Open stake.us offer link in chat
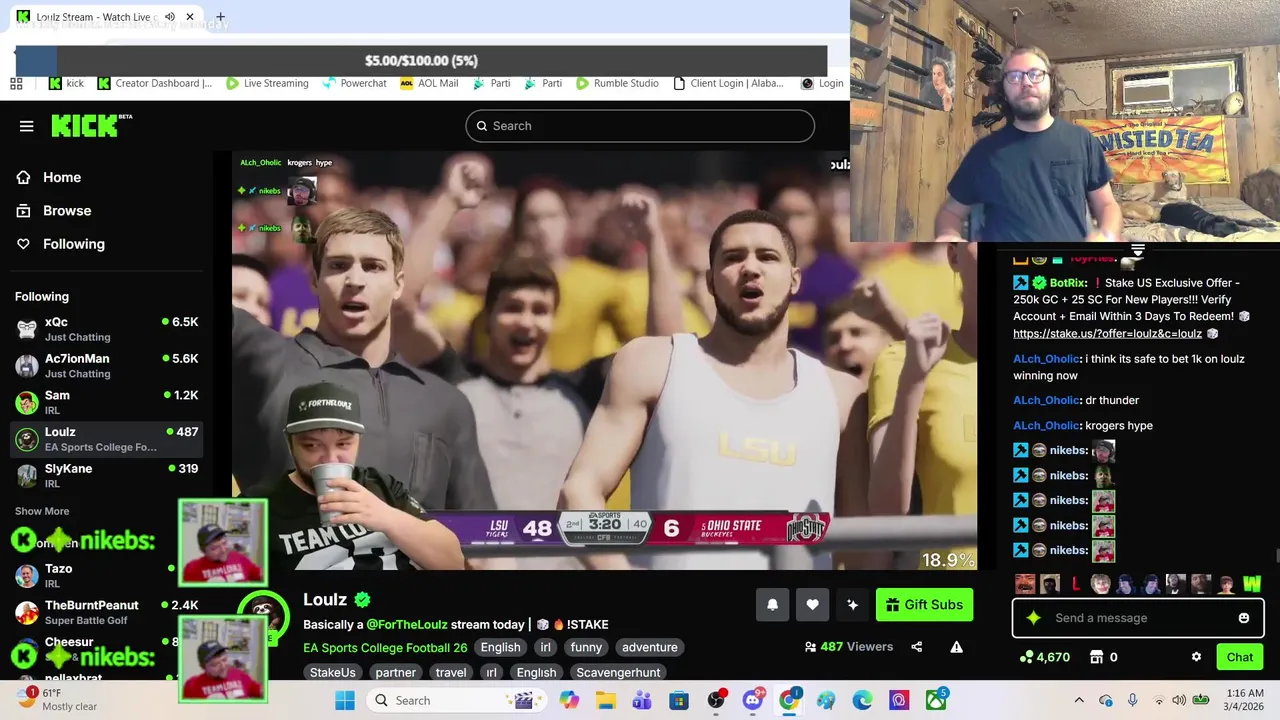1280x720 pixels. click(x=1107, y=334)
